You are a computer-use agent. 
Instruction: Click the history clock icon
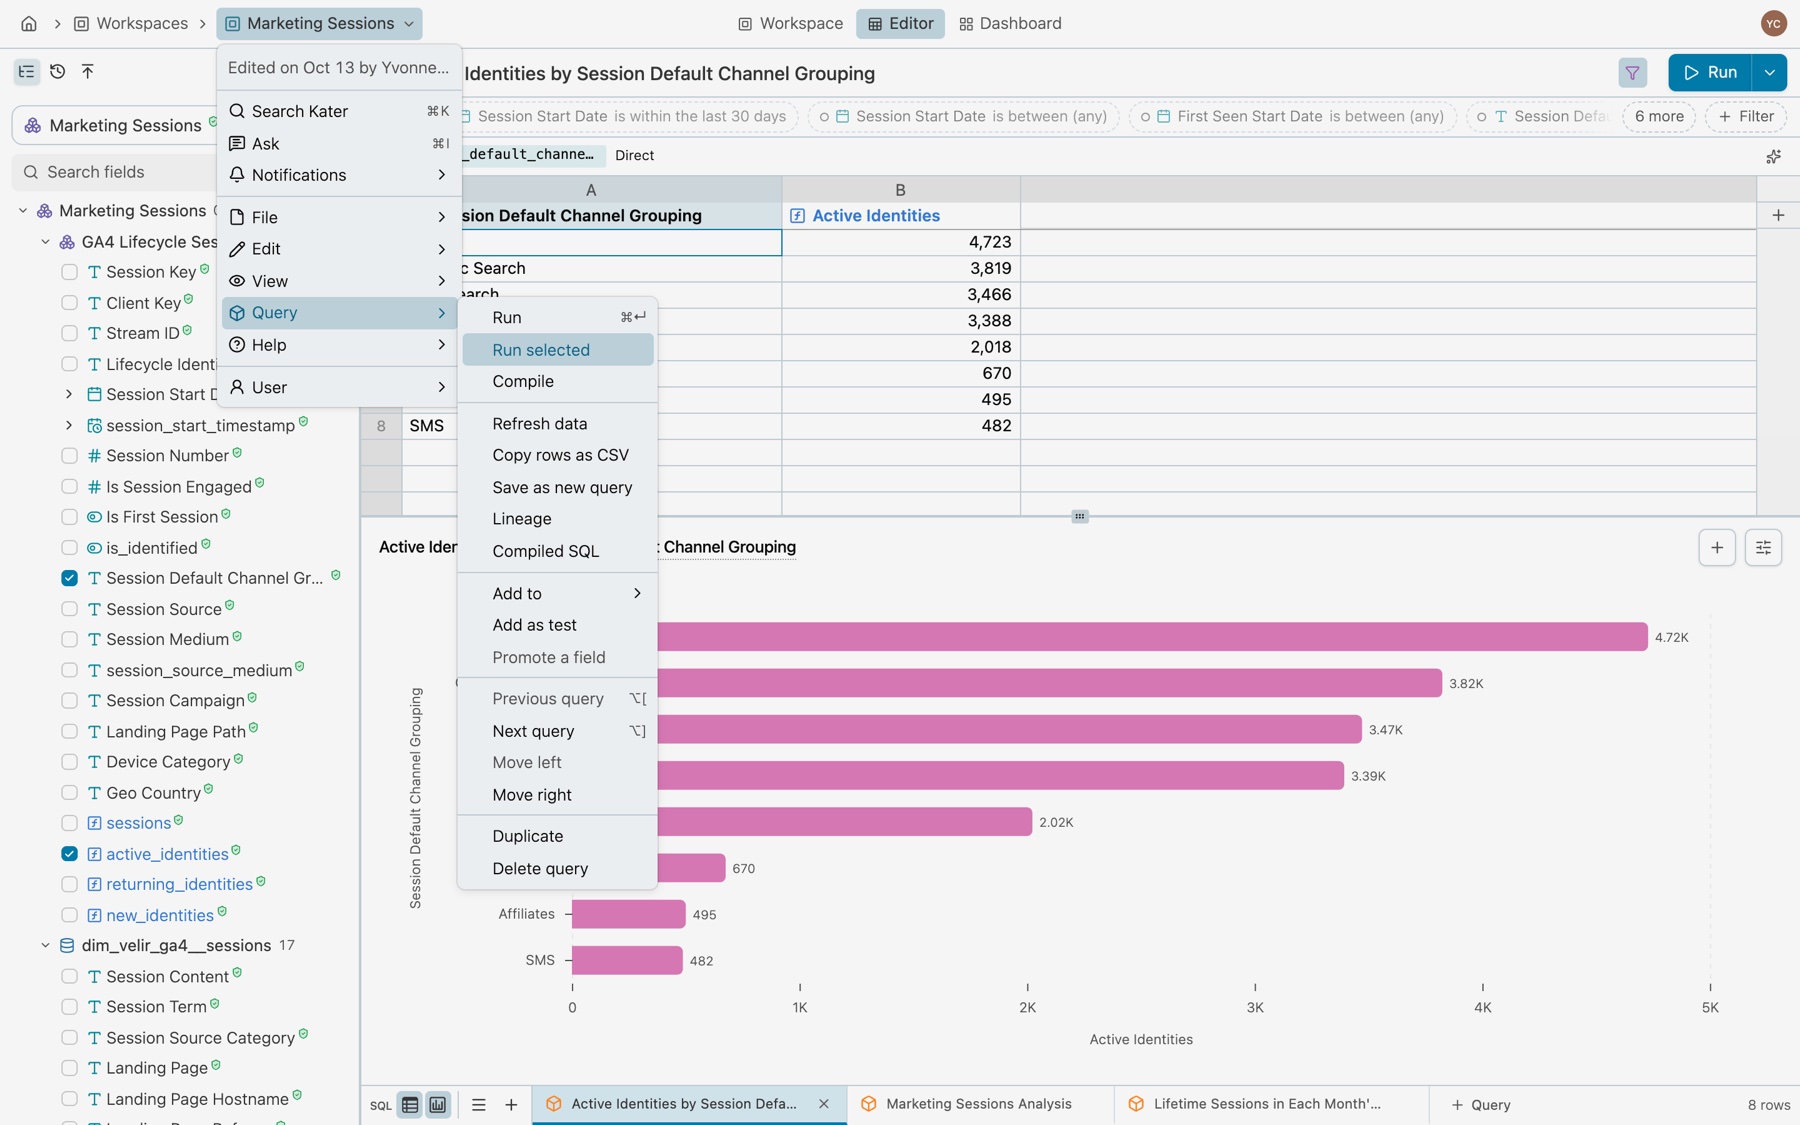58,71
